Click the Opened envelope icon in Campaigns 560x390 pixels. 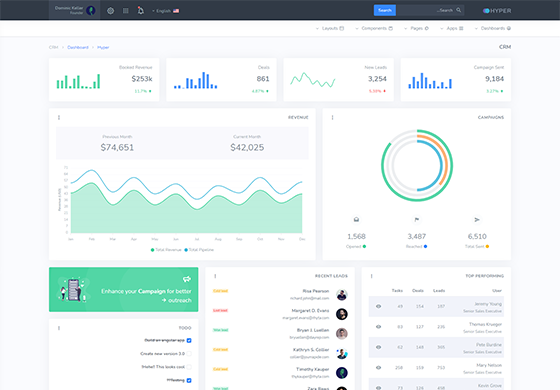pyautogui.click(x=356, y=220)
